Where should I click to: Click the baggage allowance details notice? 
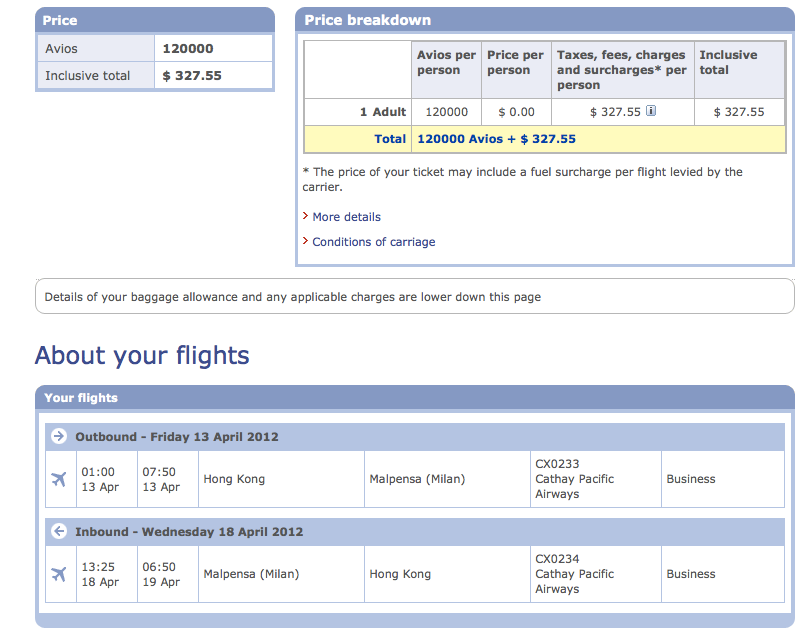415,296
